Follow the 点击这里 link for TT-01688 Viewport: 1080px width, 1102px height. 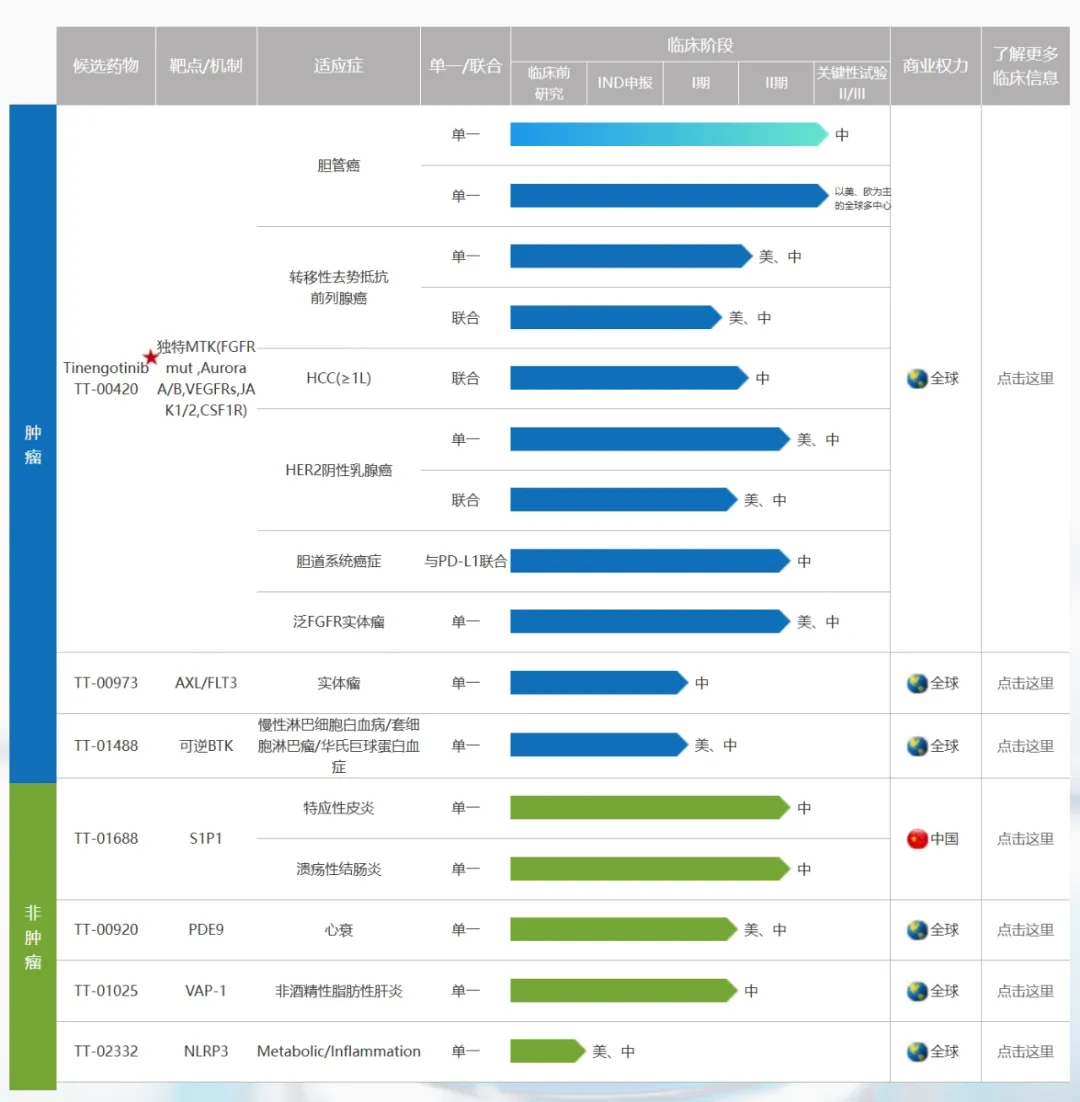pyautogui.click(x=1025, y=839)
